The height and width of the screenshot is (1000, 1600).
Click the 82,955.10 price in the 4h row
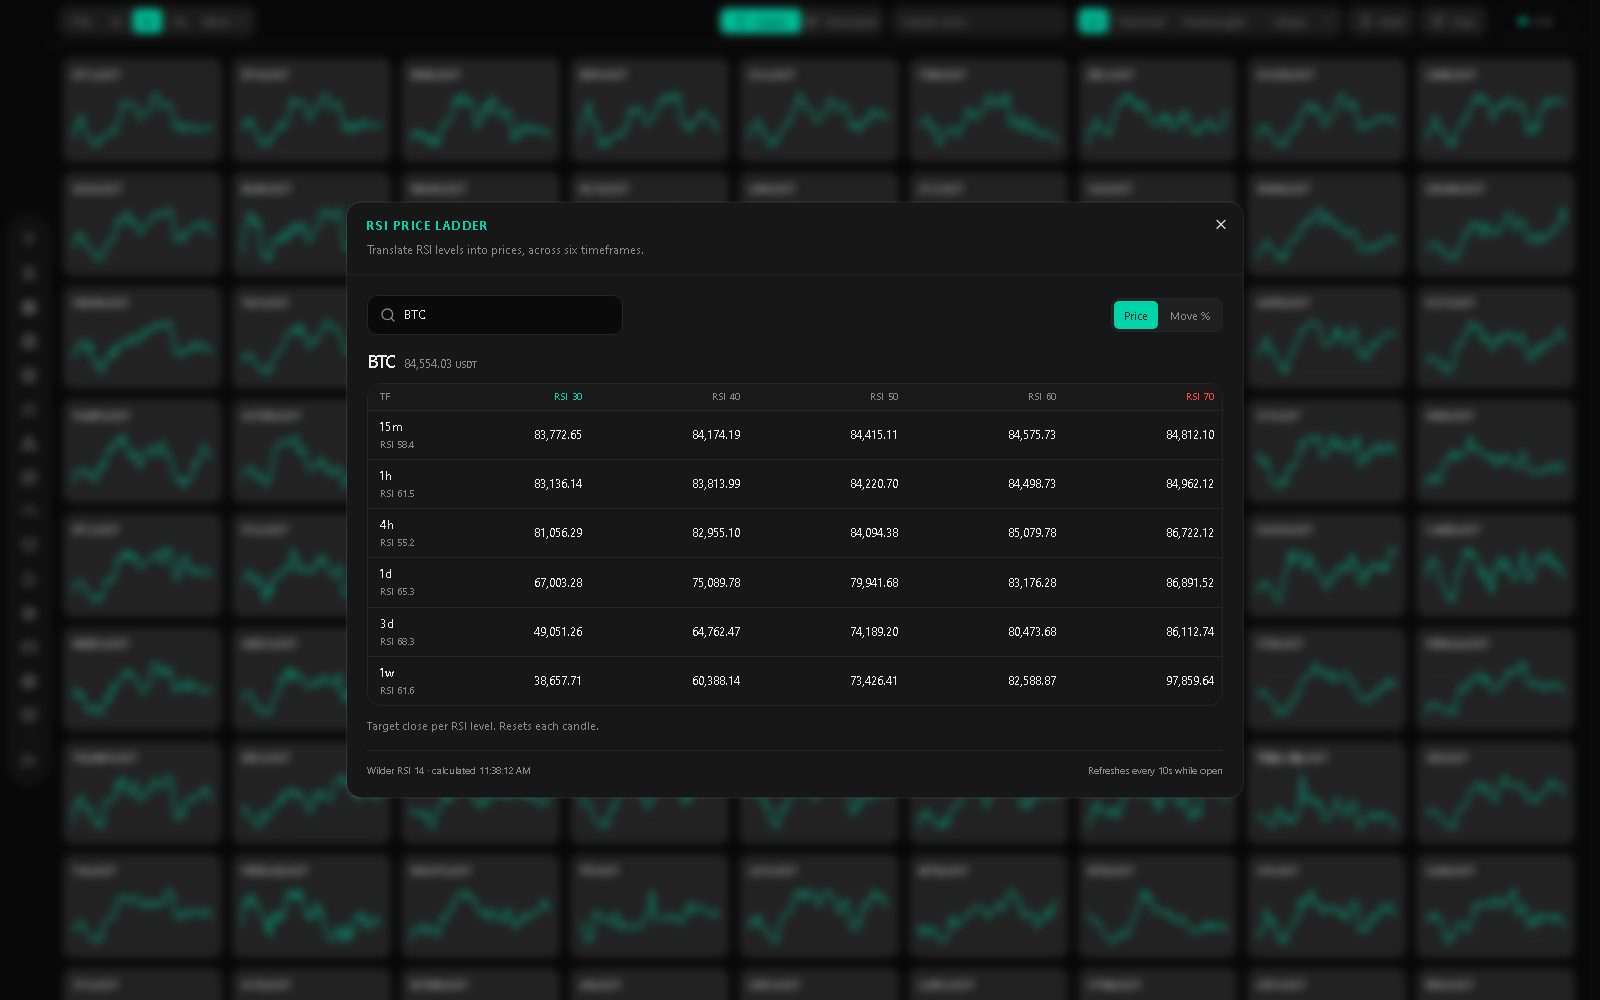click(716, 533)
